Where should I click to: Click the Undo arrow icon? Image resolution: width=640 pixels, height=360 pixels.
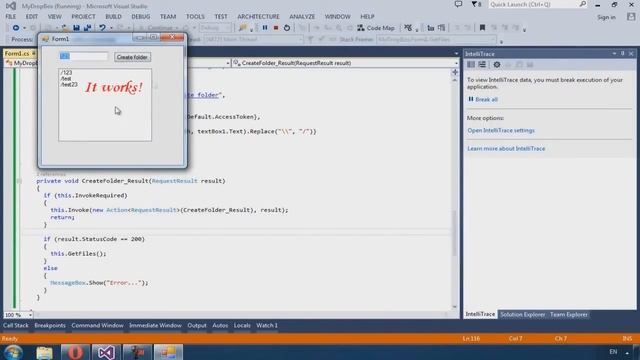(102, 28)
